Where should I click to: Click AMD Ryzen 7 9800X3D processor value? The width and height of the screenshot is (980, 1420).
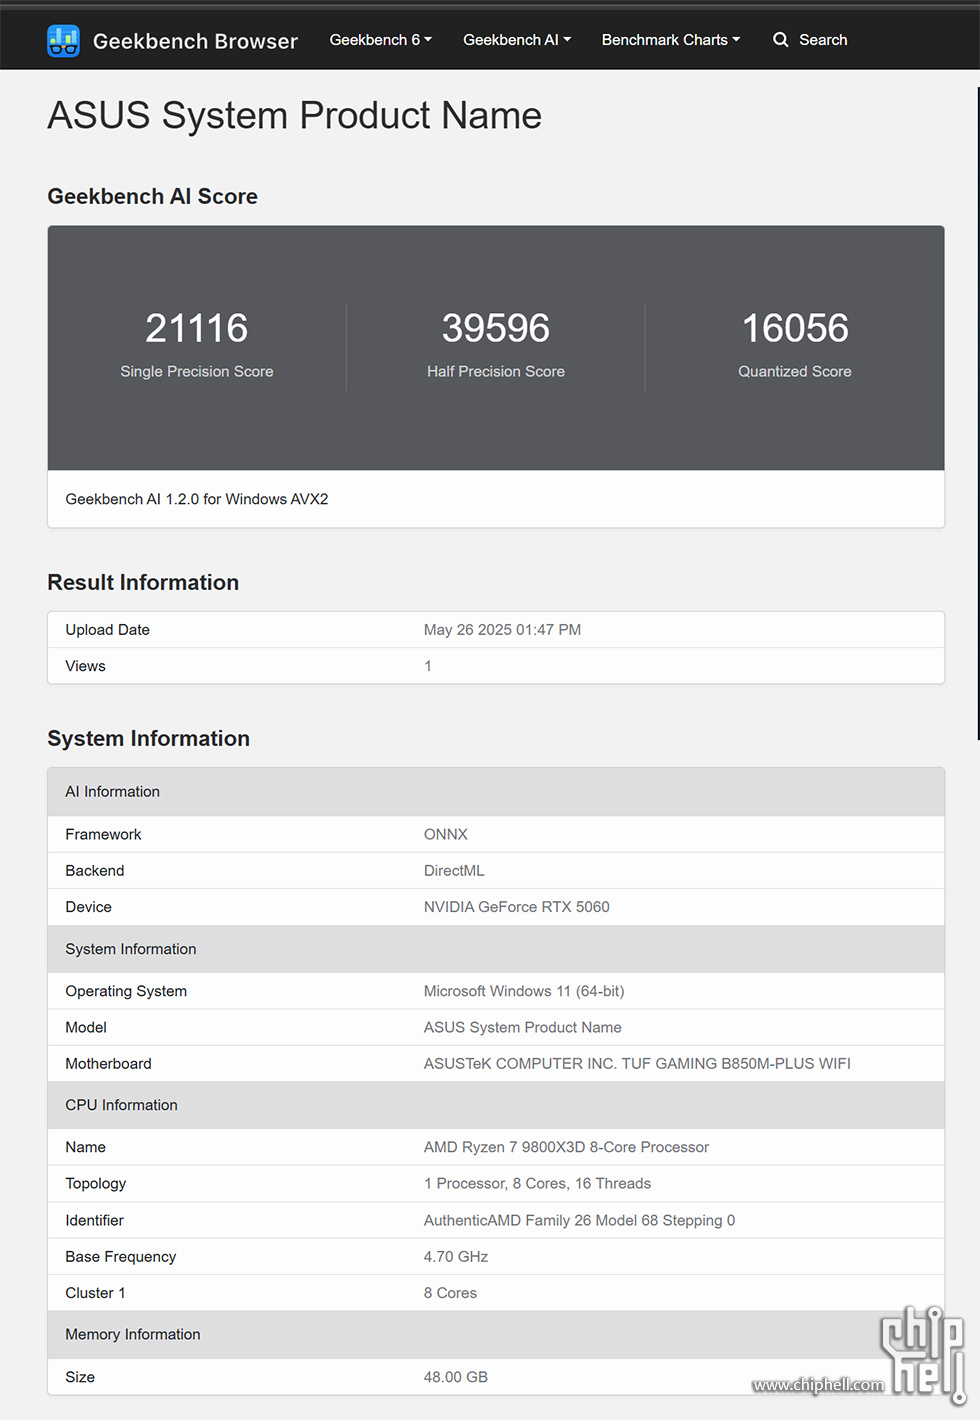[567, 1147]
